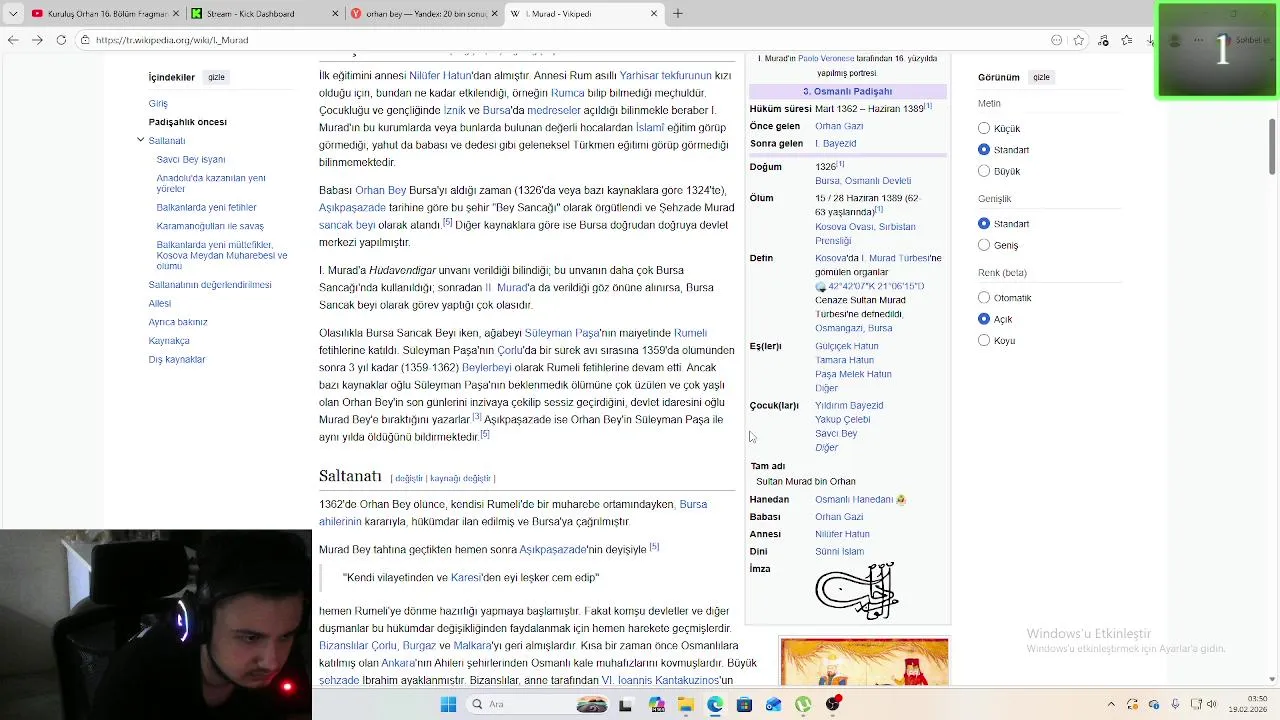Jump to Dış kaynaklar in contents

pyautogui.click(x=177, y=359)
